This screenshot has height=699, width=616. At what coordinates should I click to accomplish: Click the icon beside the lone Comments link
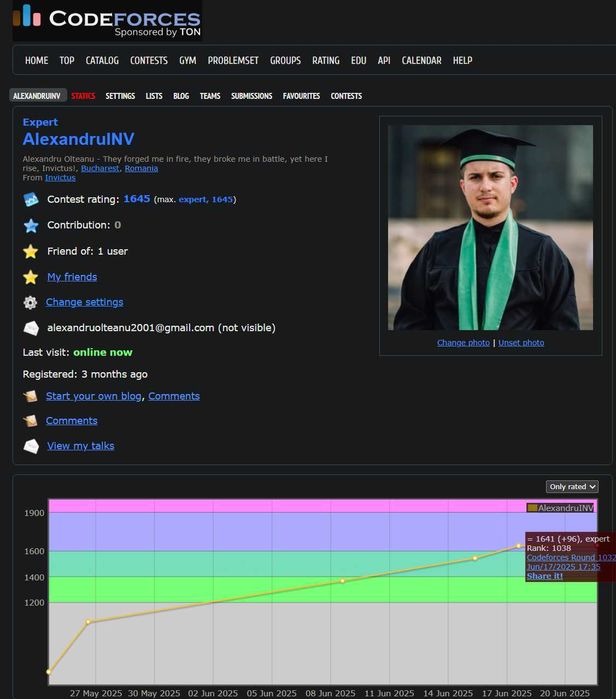point(30,421)
